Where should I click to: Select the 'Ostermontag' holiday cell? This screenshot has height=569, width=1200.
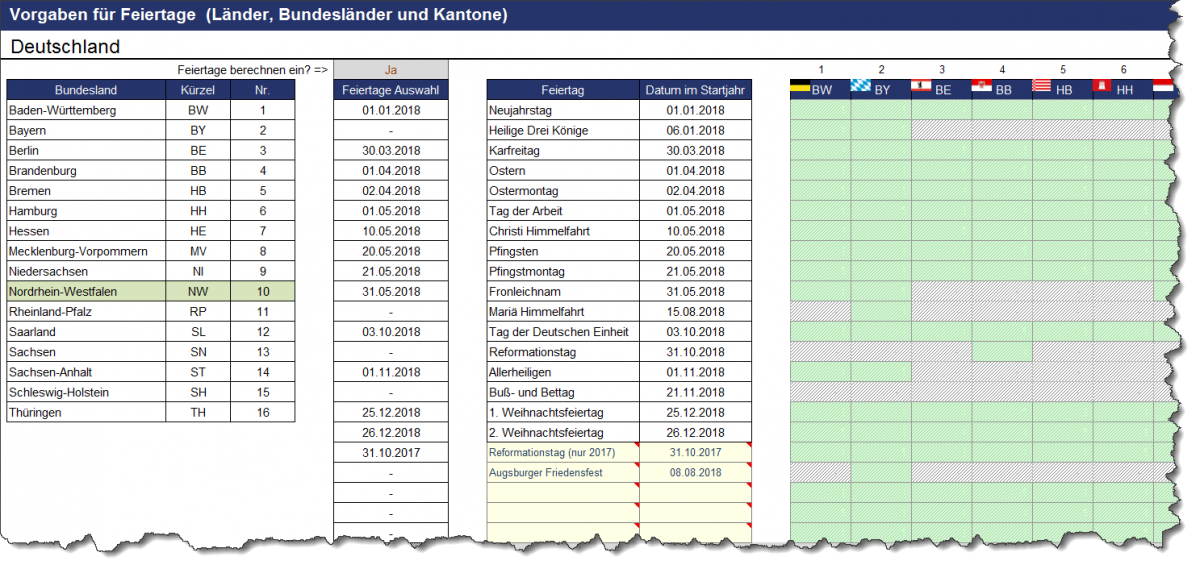(563, 191)
